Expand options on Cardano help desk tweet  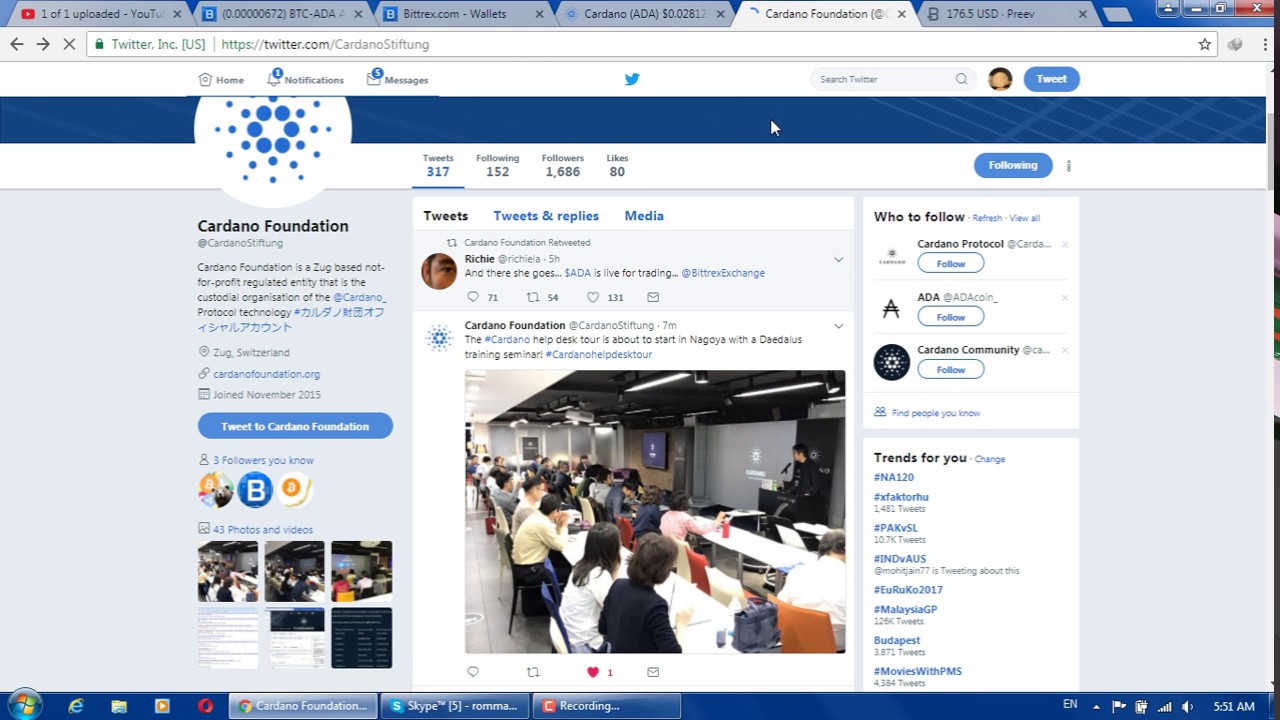point(838,326)
